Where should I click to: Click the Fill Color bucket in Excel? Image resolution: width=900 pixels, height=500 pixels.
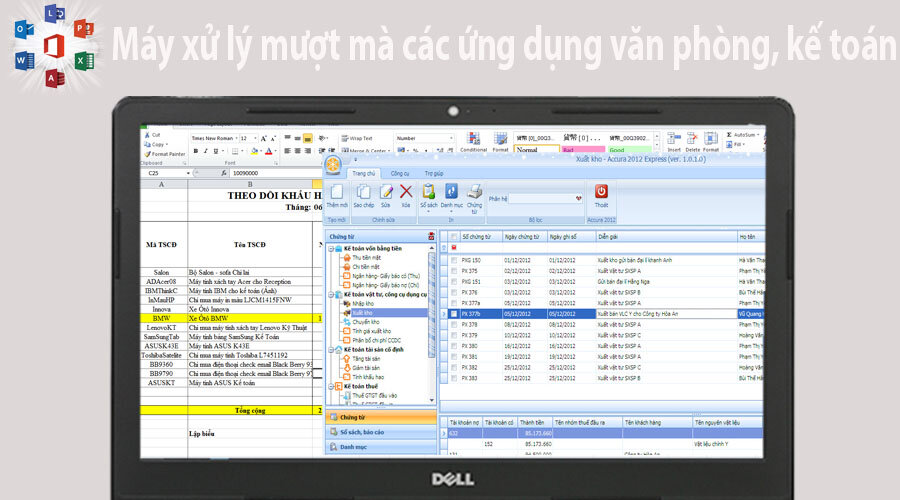point(254,151)
